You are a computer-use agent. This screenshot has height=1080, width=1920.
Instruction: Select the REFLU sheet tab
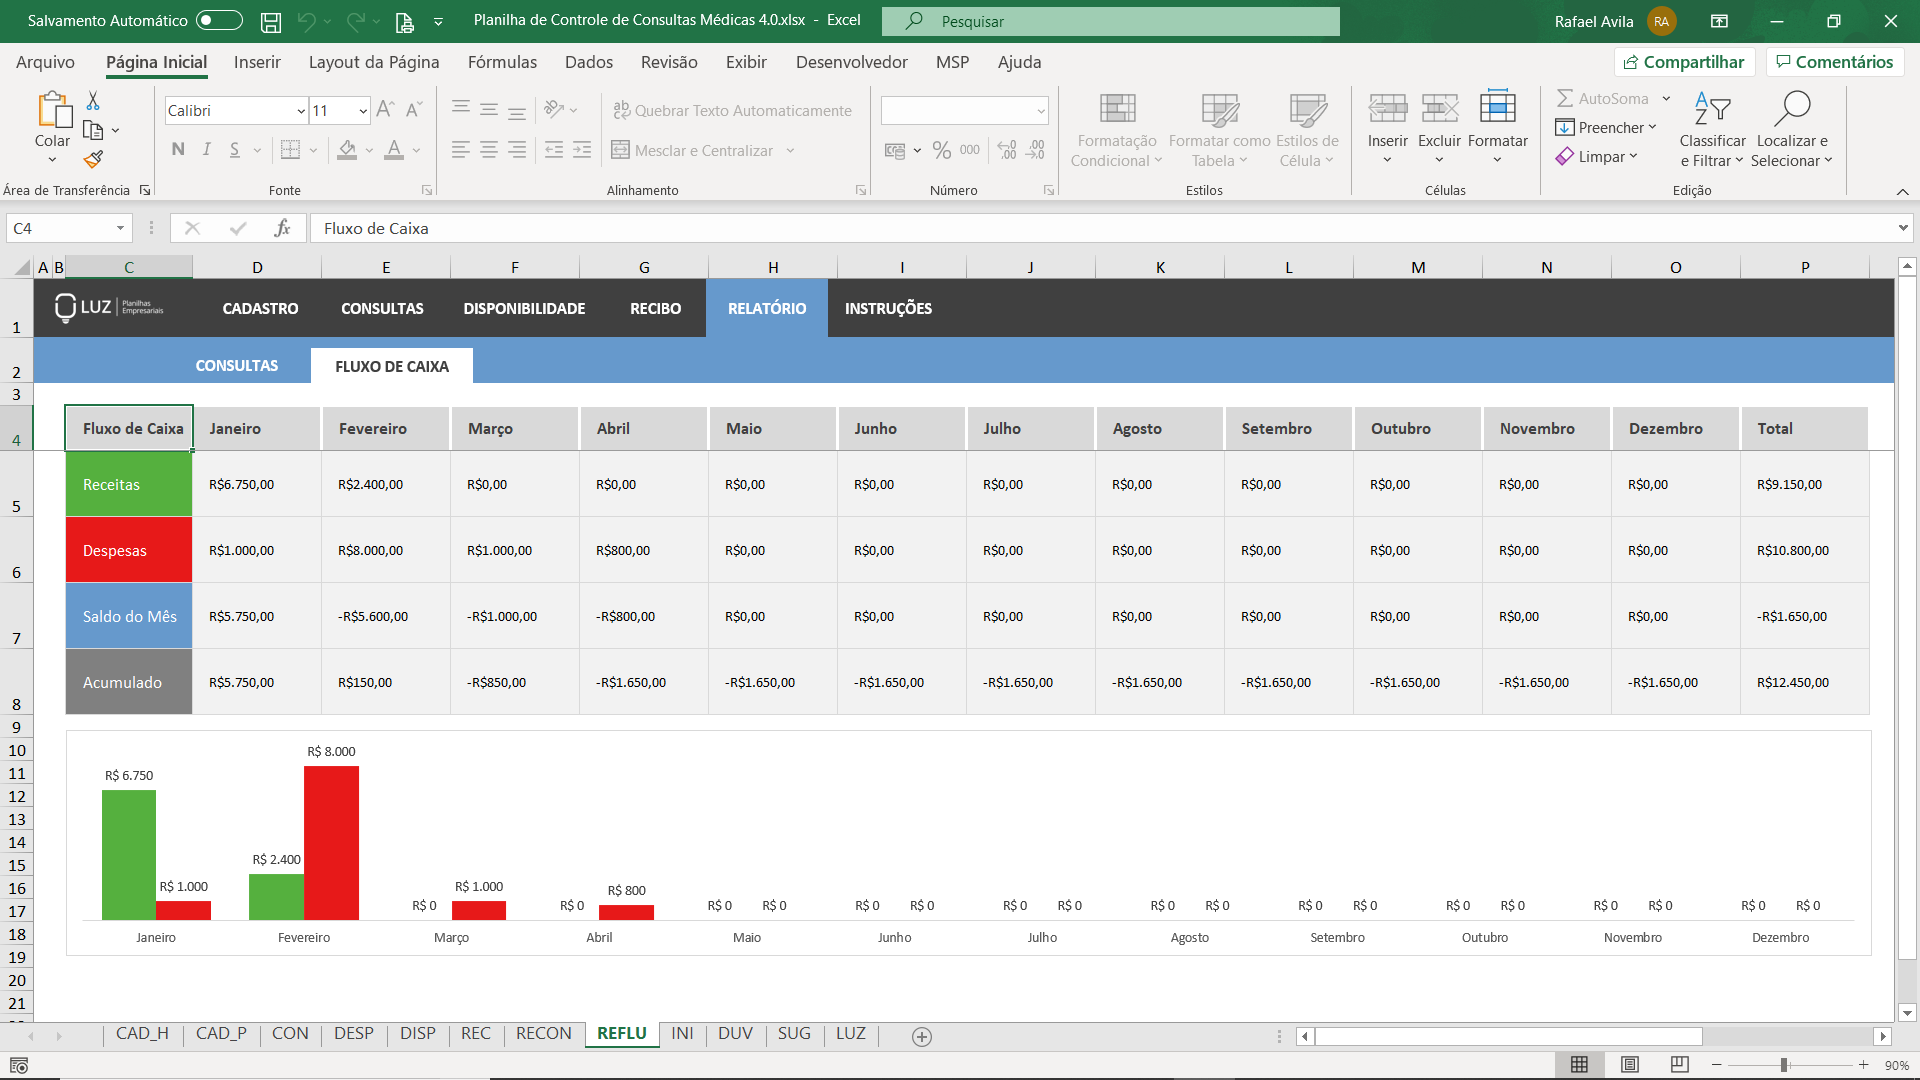click(621, 1034)
